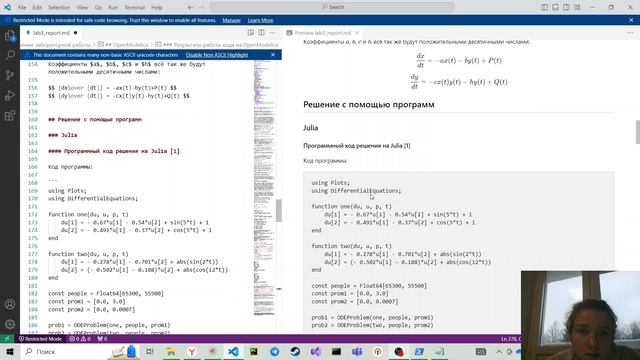Click the title bar Search command center
This screenshot has height=360, width=640.
(x=332, y=7)
